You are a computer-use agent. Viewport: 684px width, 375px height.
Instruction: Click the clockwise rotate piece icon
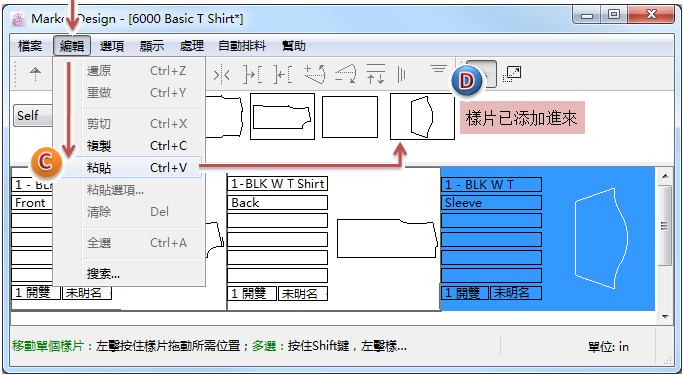coord(345,74)
